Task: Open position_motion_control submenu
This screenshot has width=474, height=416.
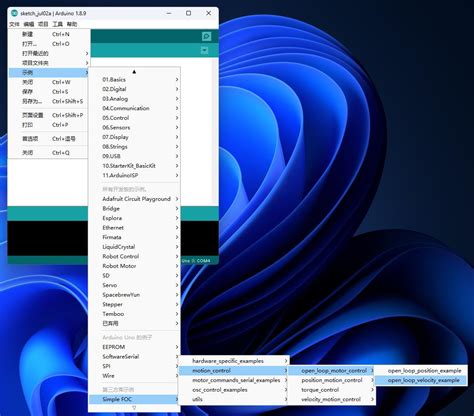Action: click(x=332, y=380)
